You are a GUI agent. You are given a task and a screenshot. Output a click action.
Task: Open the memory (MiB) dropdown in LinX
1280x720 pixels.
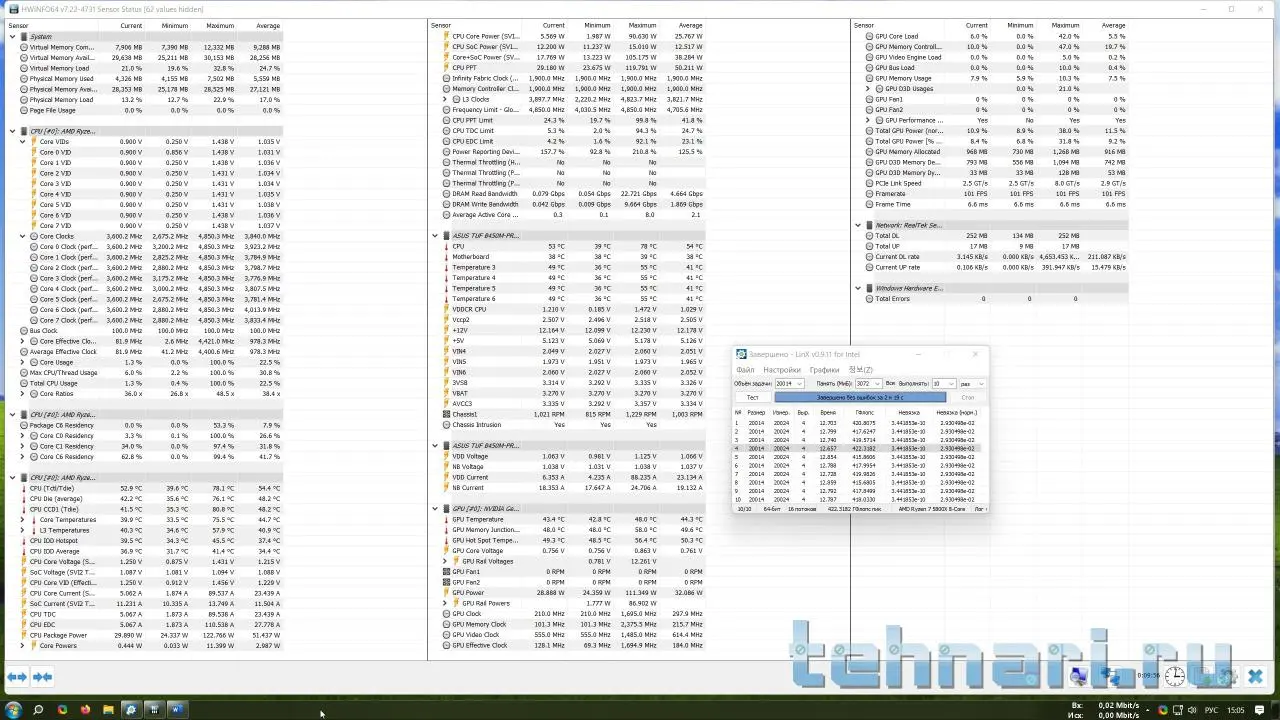(x=877, y=384)
